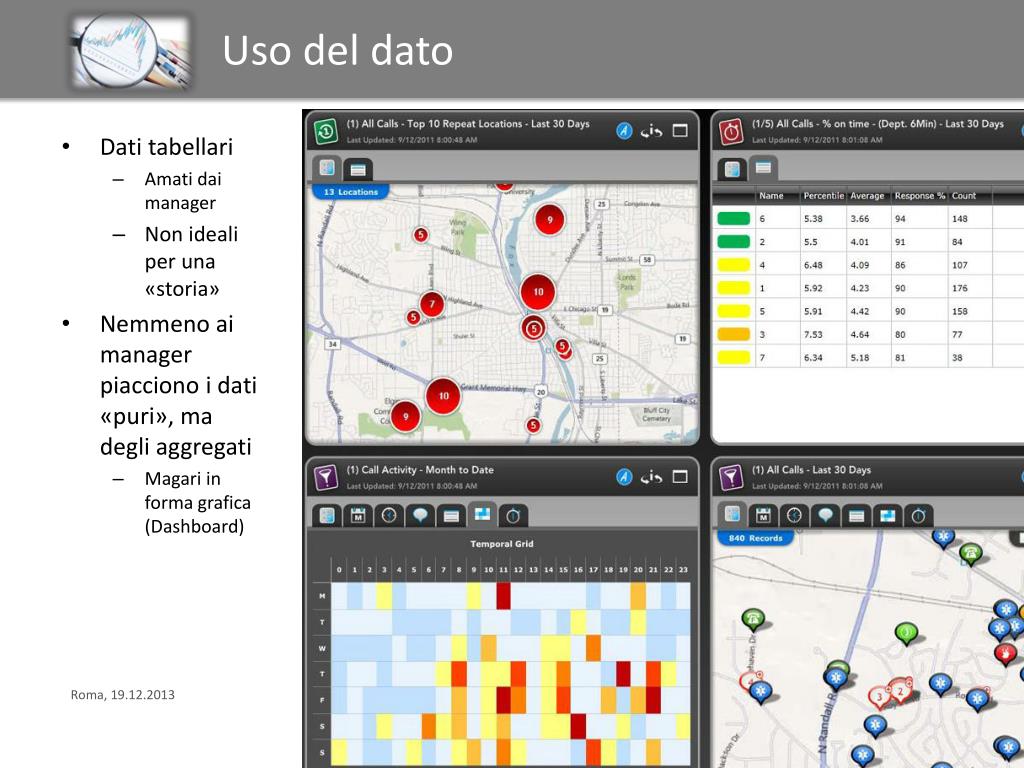The image size is (1024, 768).
Task: Click the blue compass icon in Top 10 Repeat Locations panel
Action: tap(624, 131)
